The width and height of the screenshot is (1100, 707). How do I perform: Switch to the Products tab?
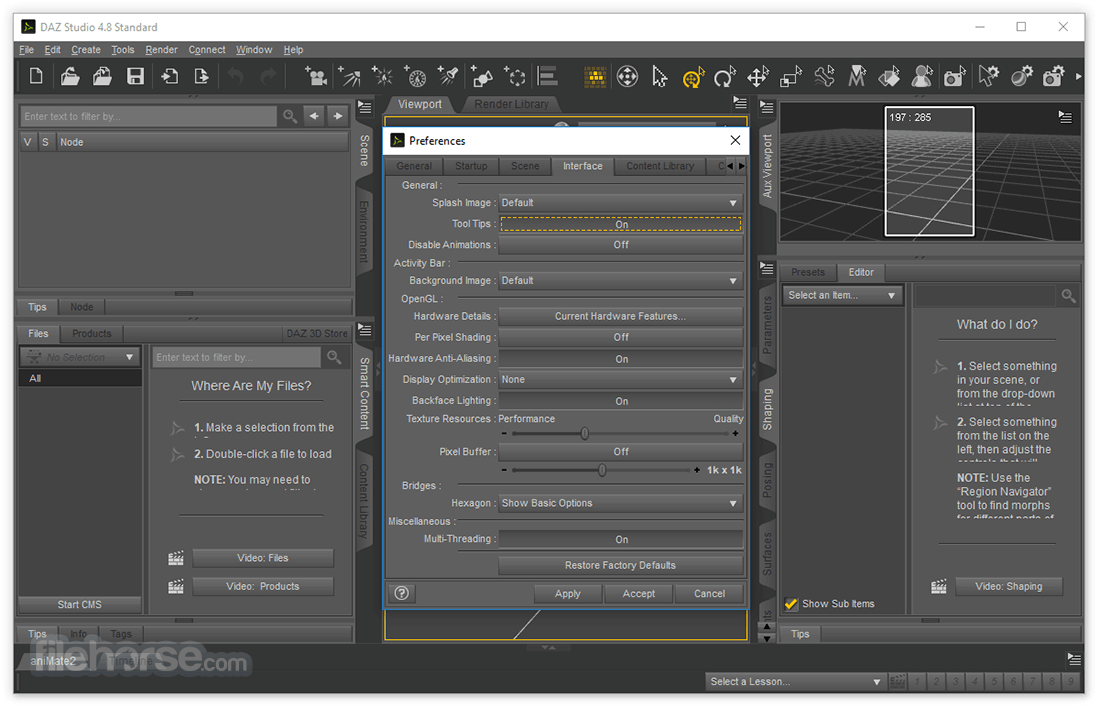[92, 334]
